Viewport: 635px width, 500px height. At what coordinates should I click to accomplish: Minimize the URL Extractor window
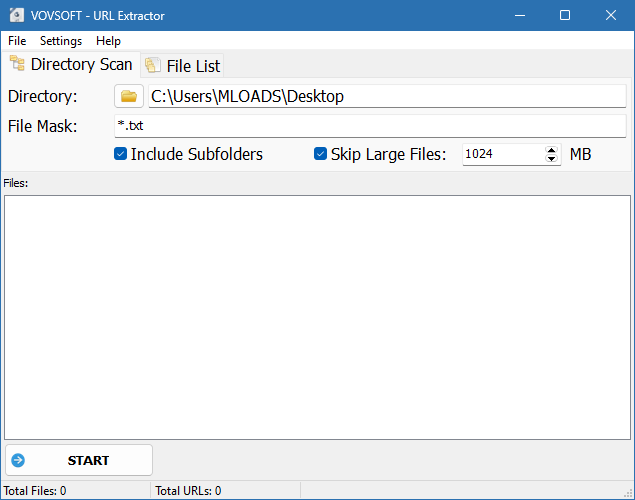[x=520, y=15]
